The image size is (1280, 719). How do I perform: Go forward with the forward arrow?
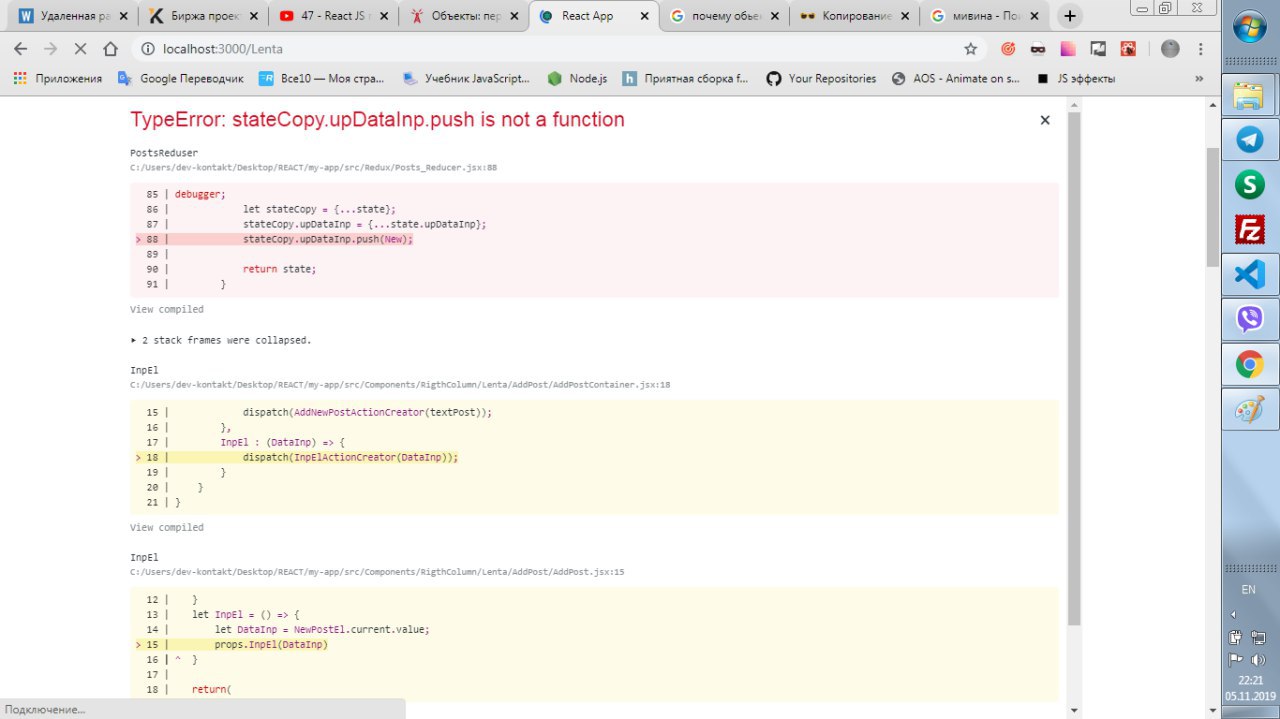(x=49, y=49)
